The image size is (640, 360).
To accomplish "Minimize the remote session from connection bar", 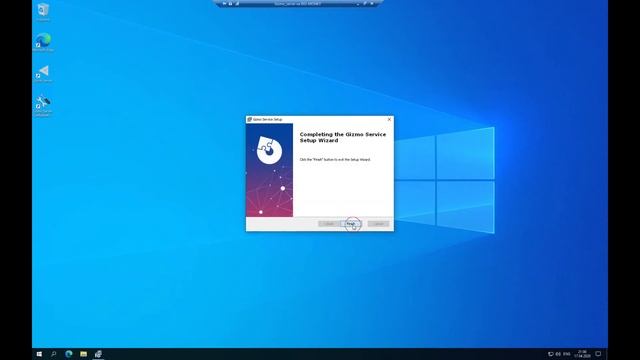I will (x=358, y=4).
